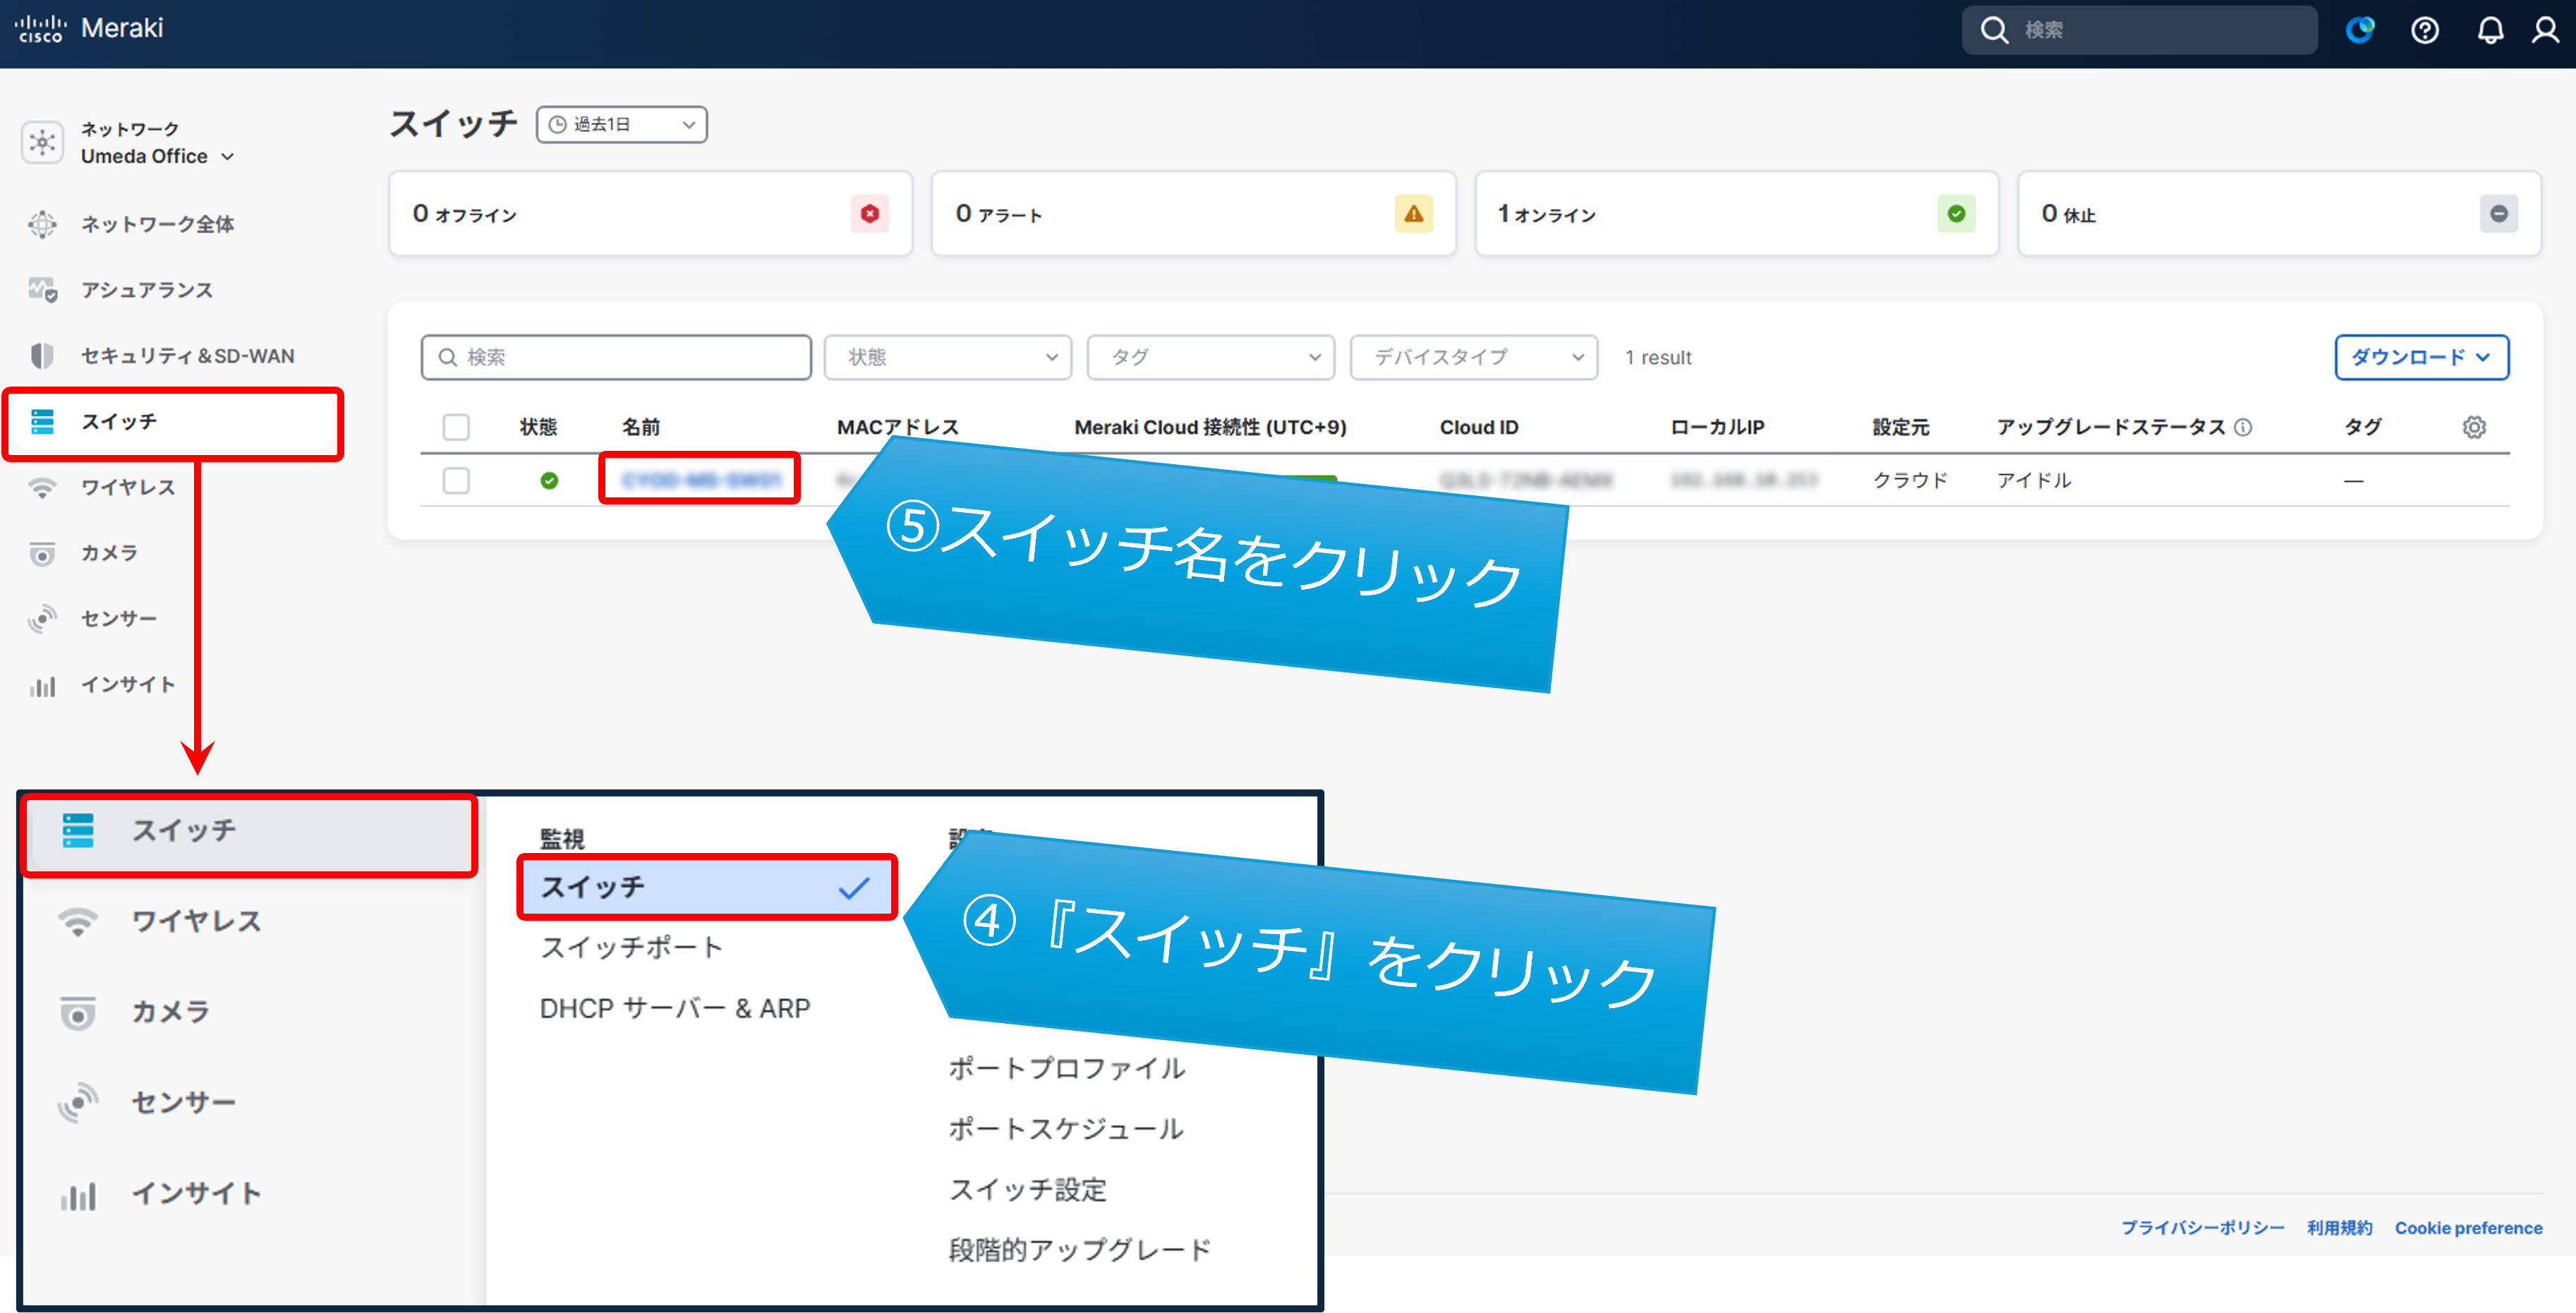Select スイッチポート in the monitoring menu
2576x1313 pixels.
[631, 947]
